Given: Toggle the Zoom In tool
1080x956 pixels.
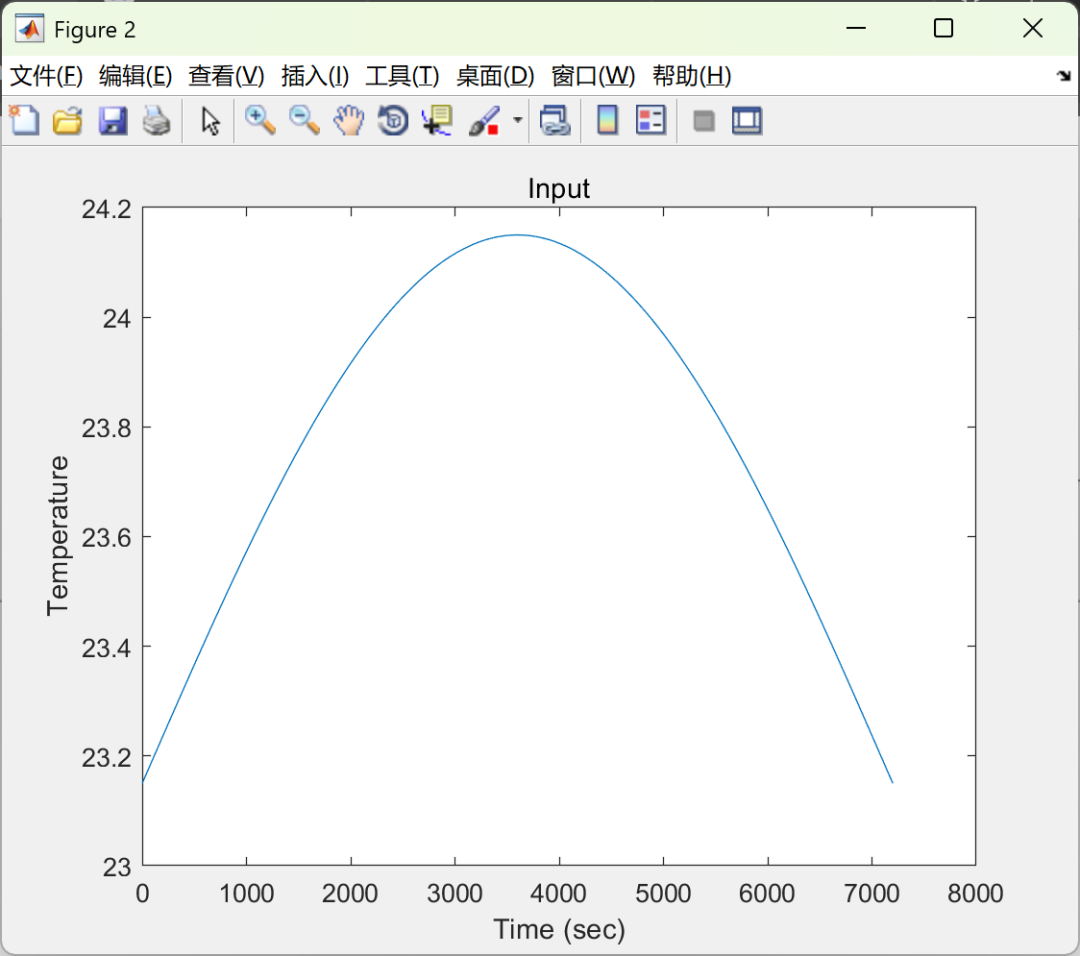Looking at the screenshot, I should 259,120.
